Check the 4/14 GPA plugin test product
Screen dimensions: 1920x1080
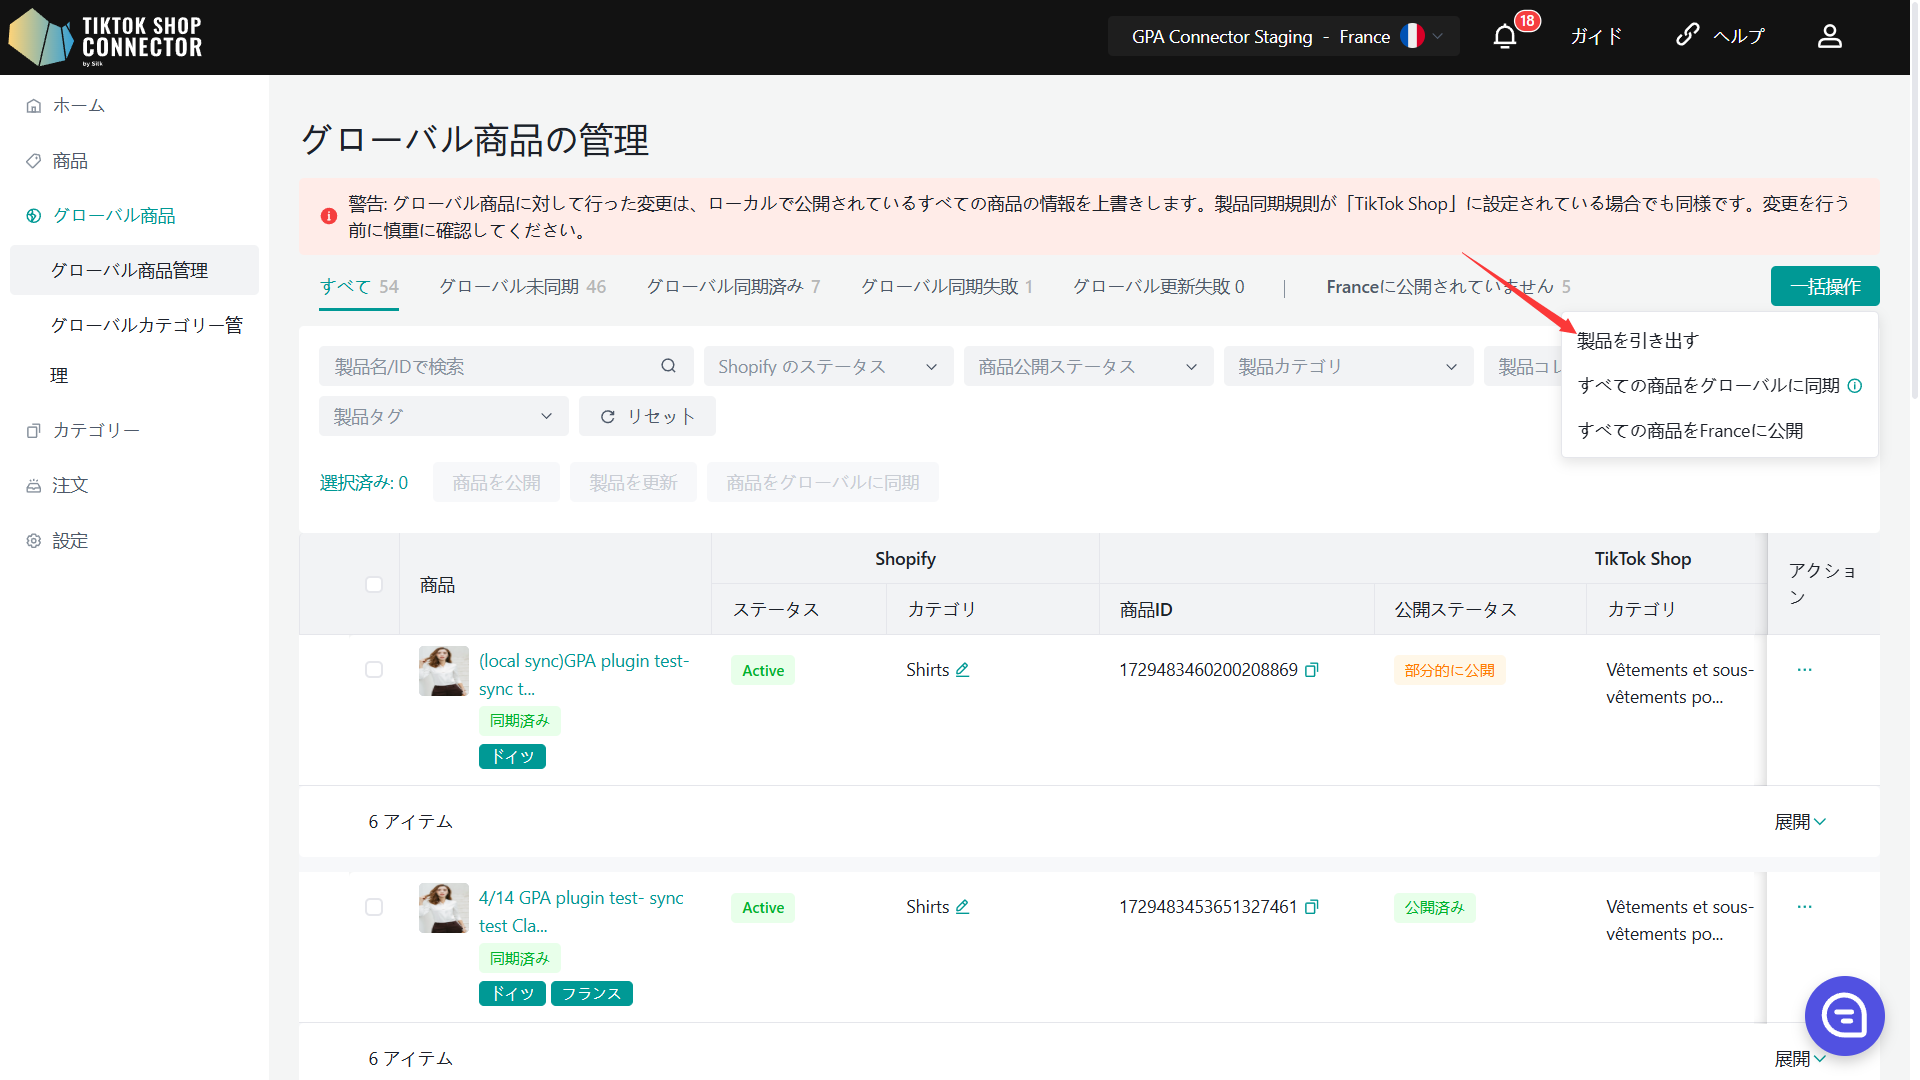click(374, 907)
